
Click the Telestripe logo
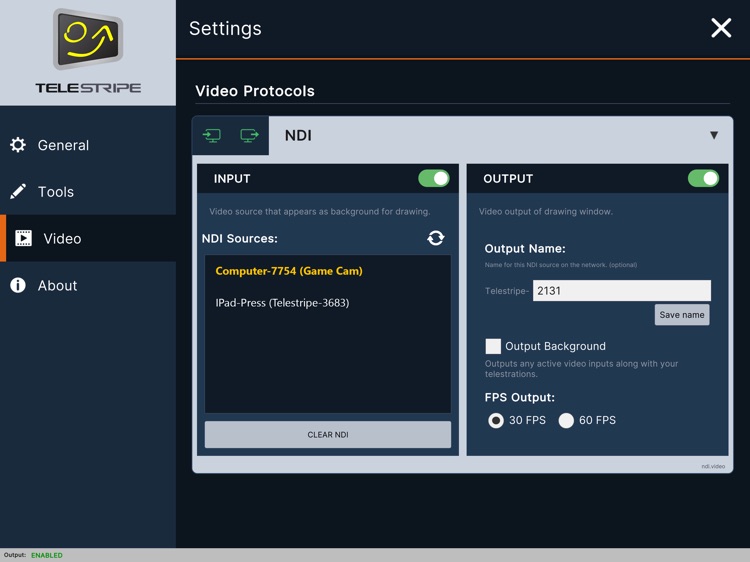(88, 51)
